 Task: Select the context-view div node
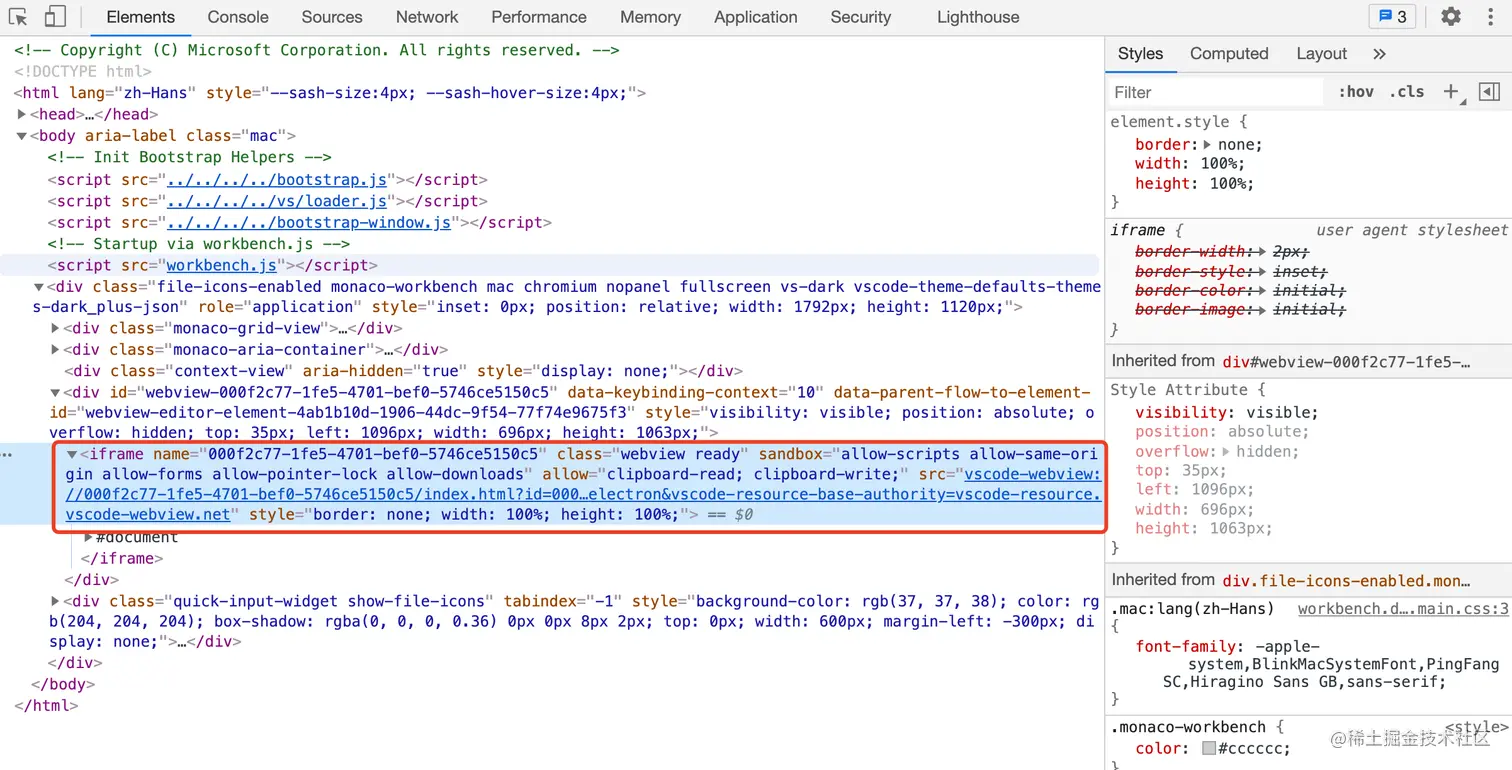[x=402, y=371]
